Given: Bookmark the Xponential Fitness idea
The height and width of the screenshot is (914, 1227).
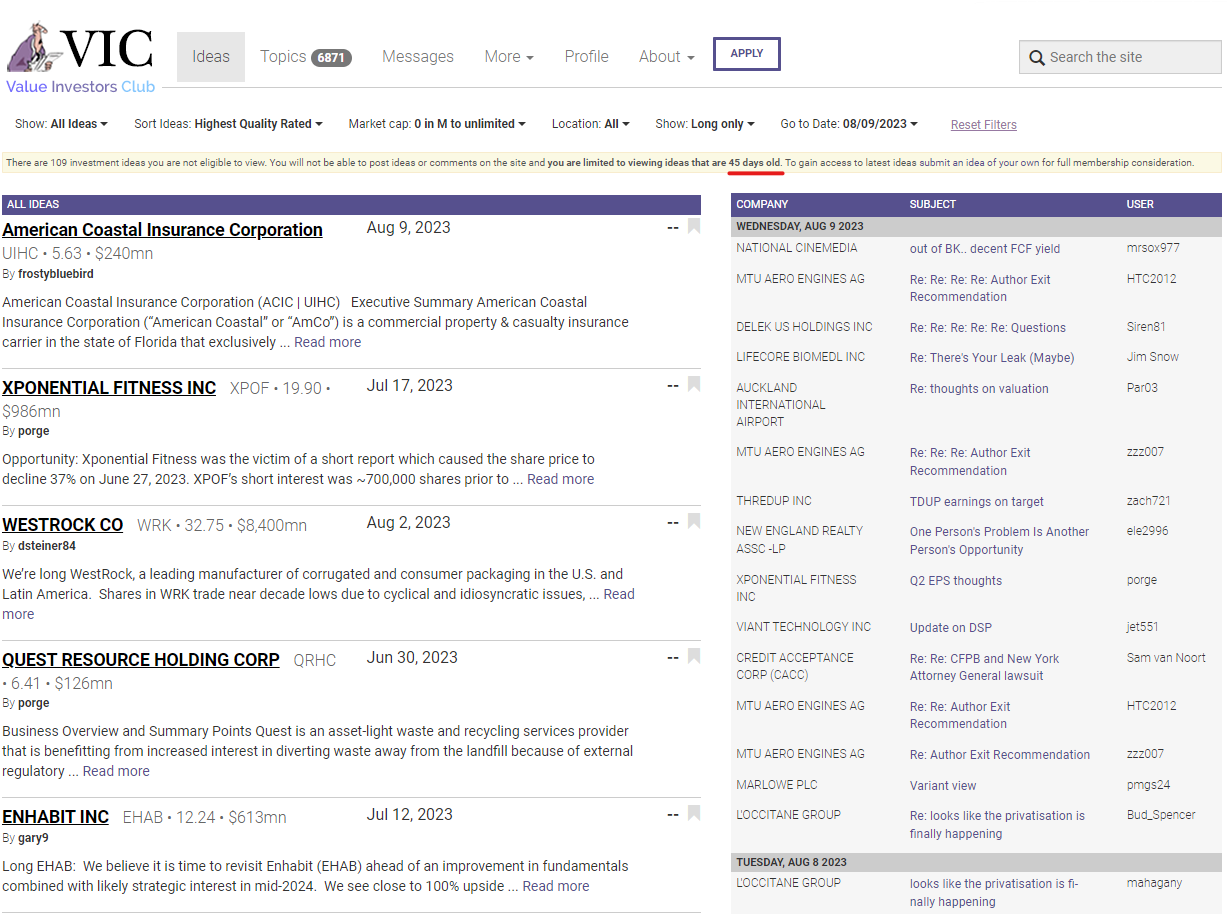Looking at the screenshot, I should coord(694,385).
